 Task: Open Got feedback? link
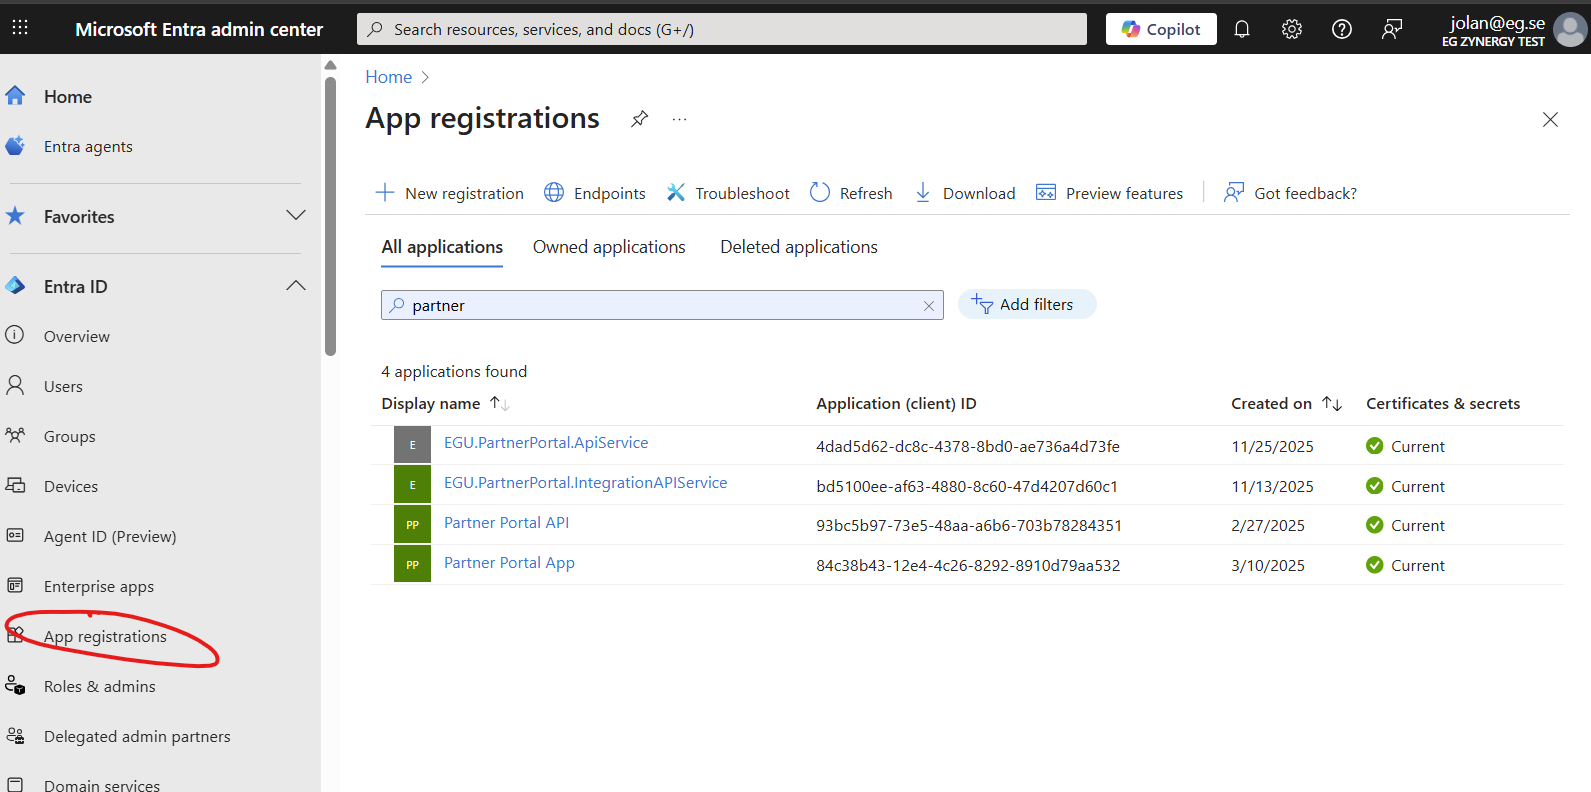pos(1291,193)
